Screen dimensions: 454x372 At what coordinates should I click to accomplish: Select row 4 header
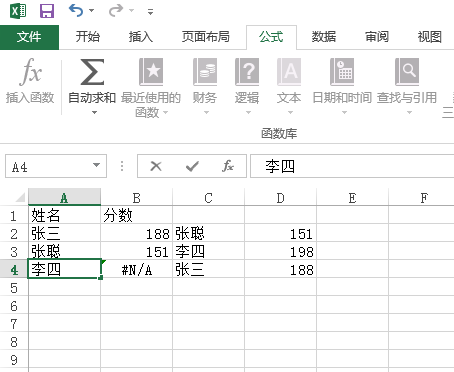(x=14, y=269)
